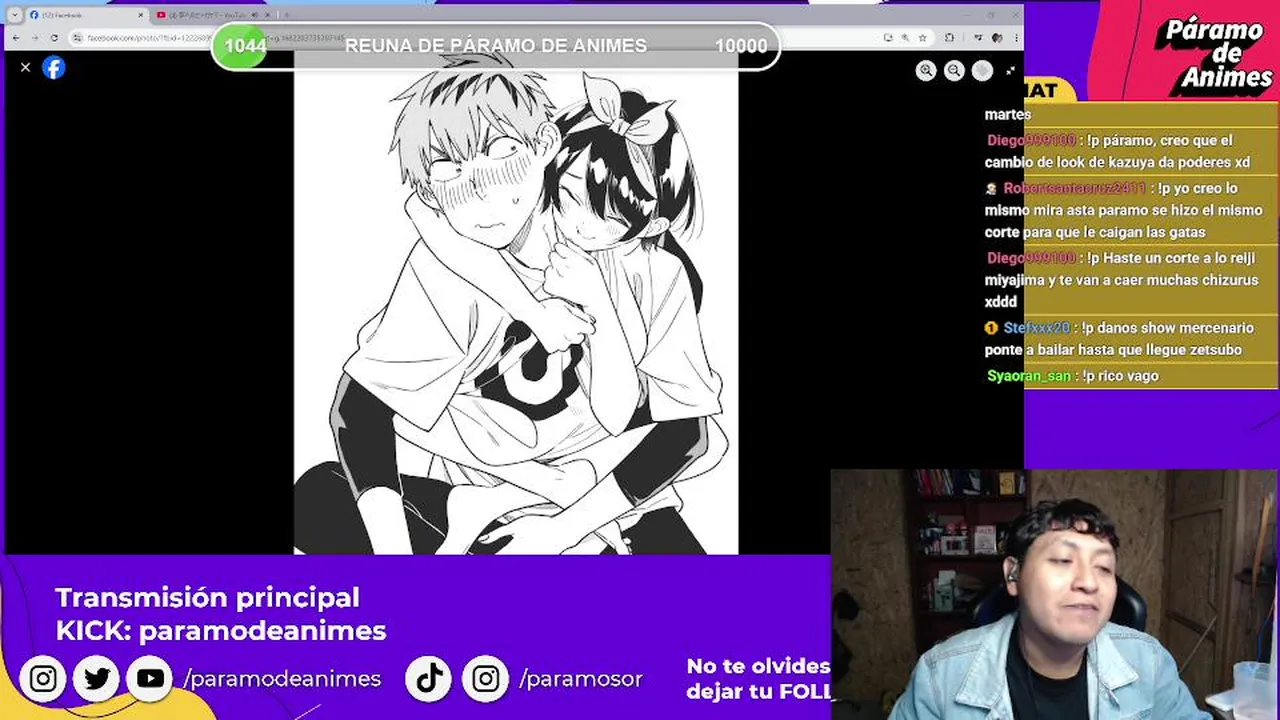This screenshot has width=1280, height=720.
Task: Click the /paramosor handle text
Action: tap(581, 680)
